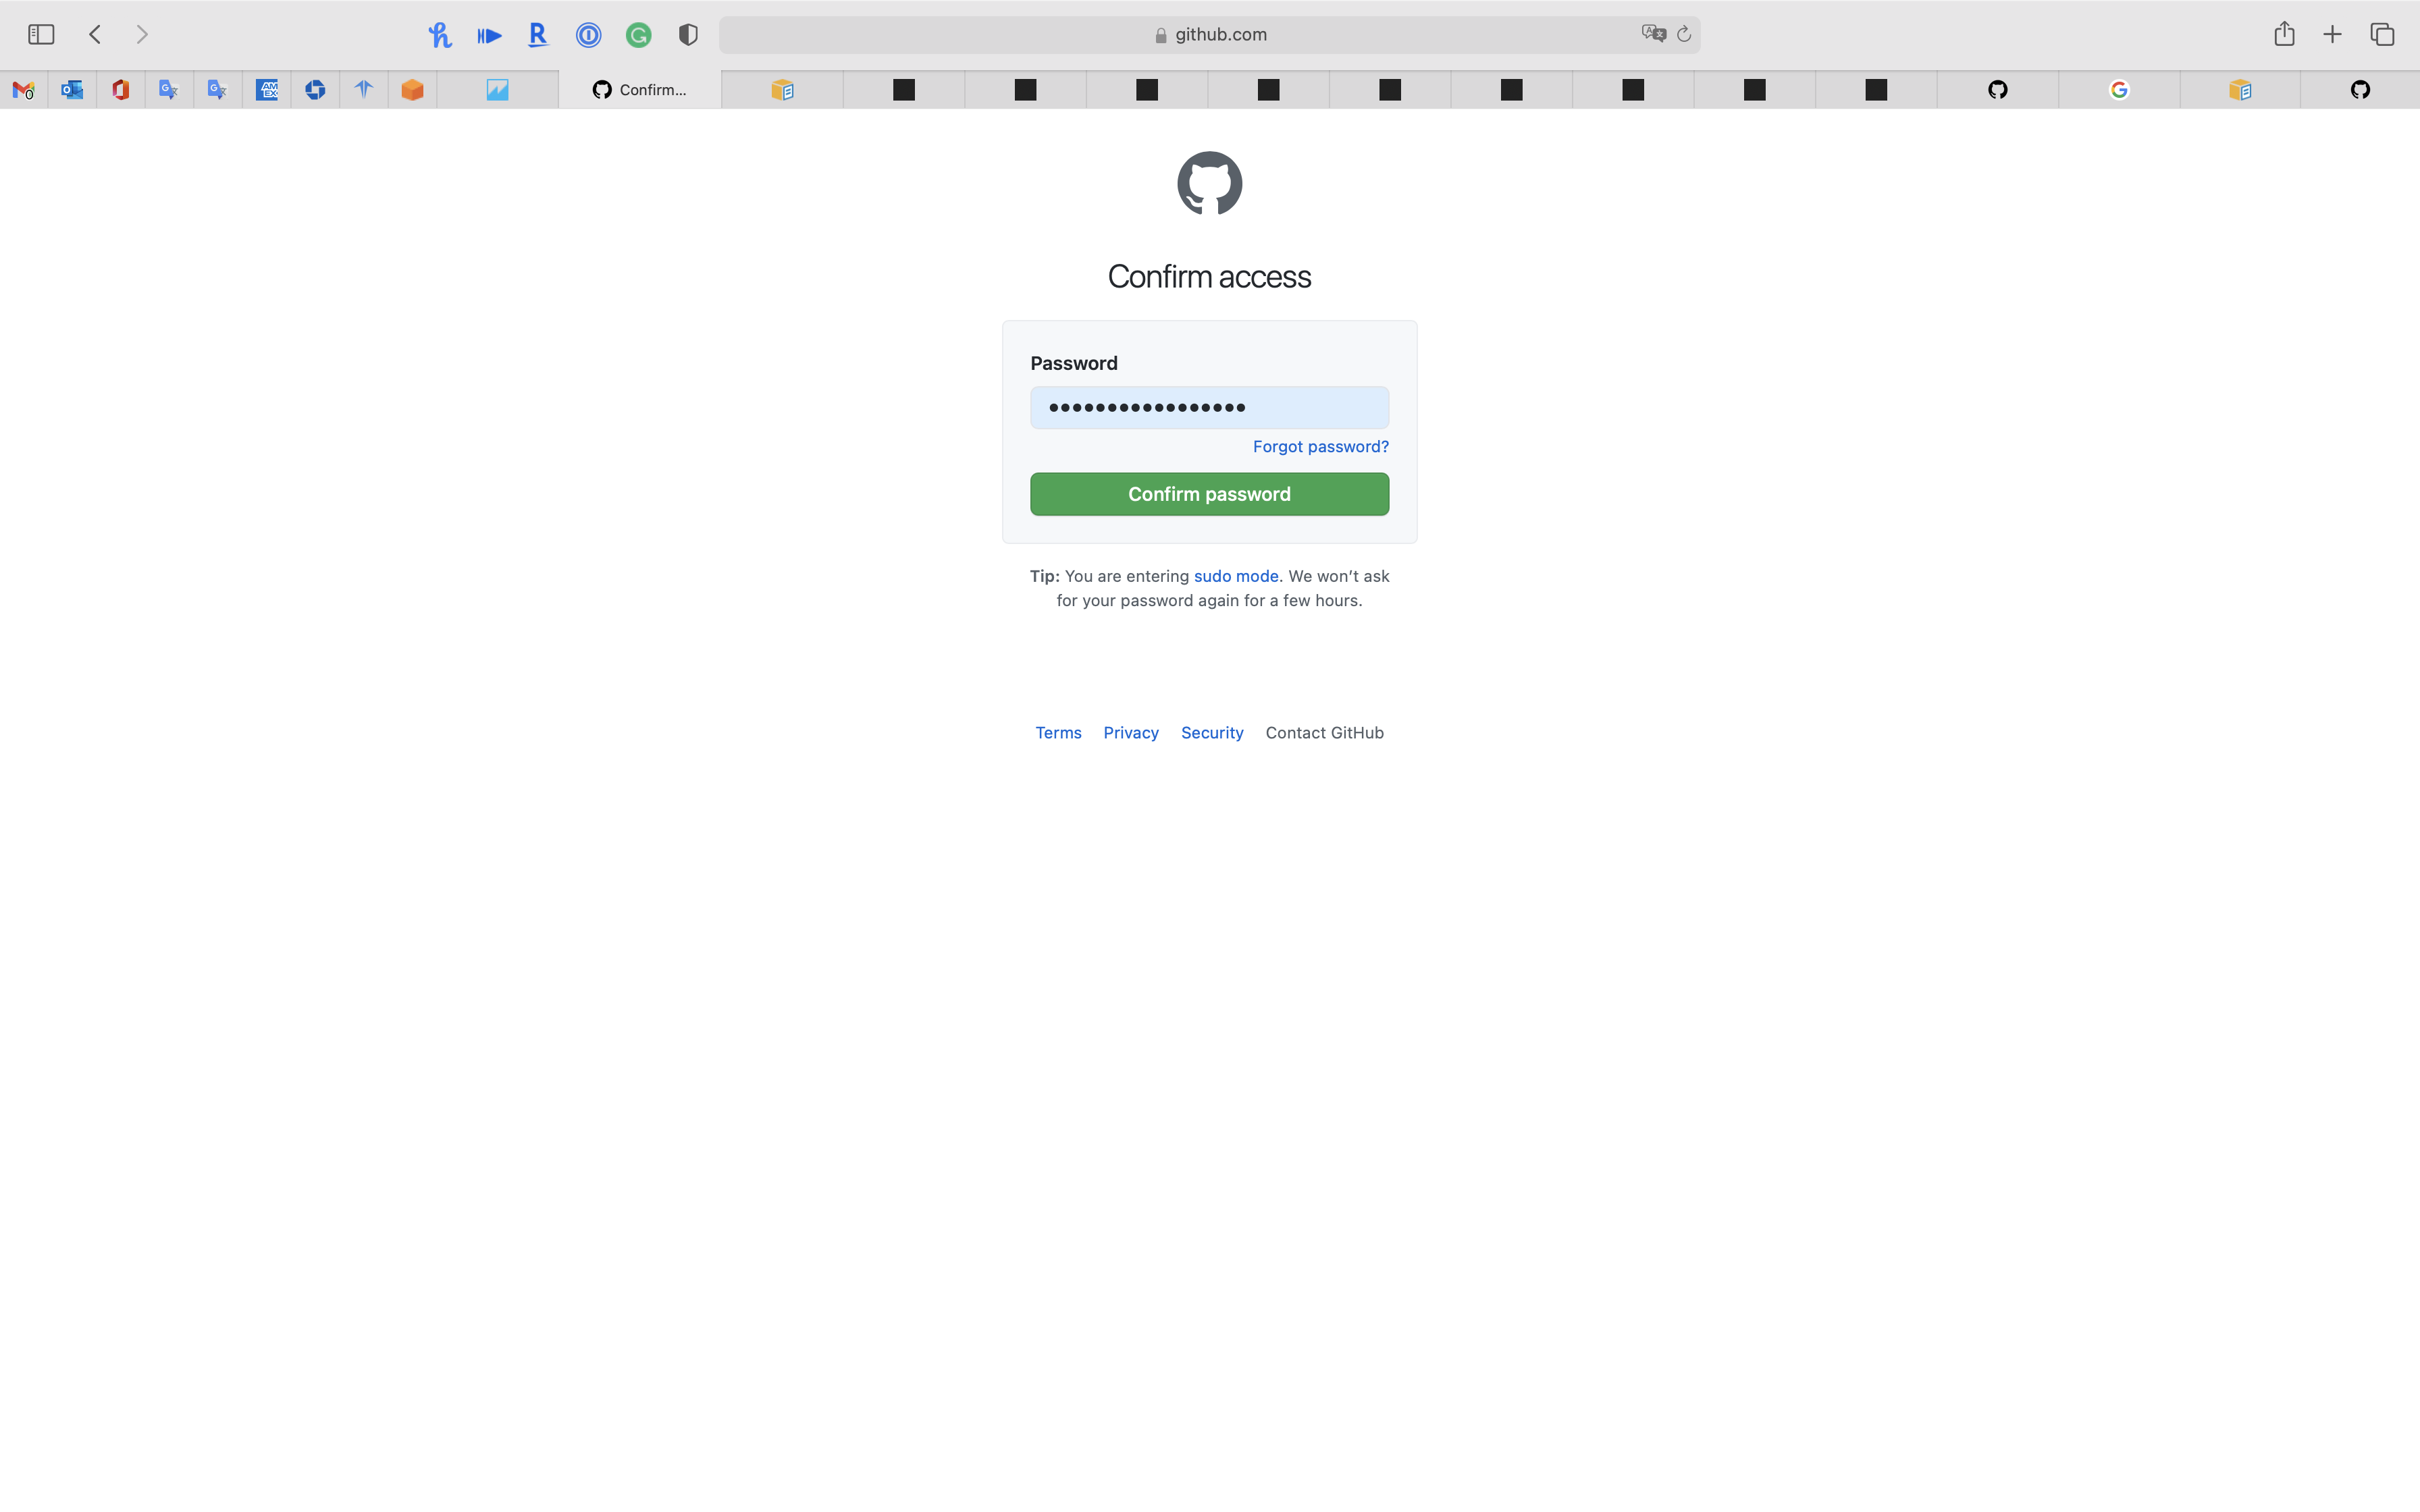
Task: Go back to previous page
Action: tap(95, 34)
